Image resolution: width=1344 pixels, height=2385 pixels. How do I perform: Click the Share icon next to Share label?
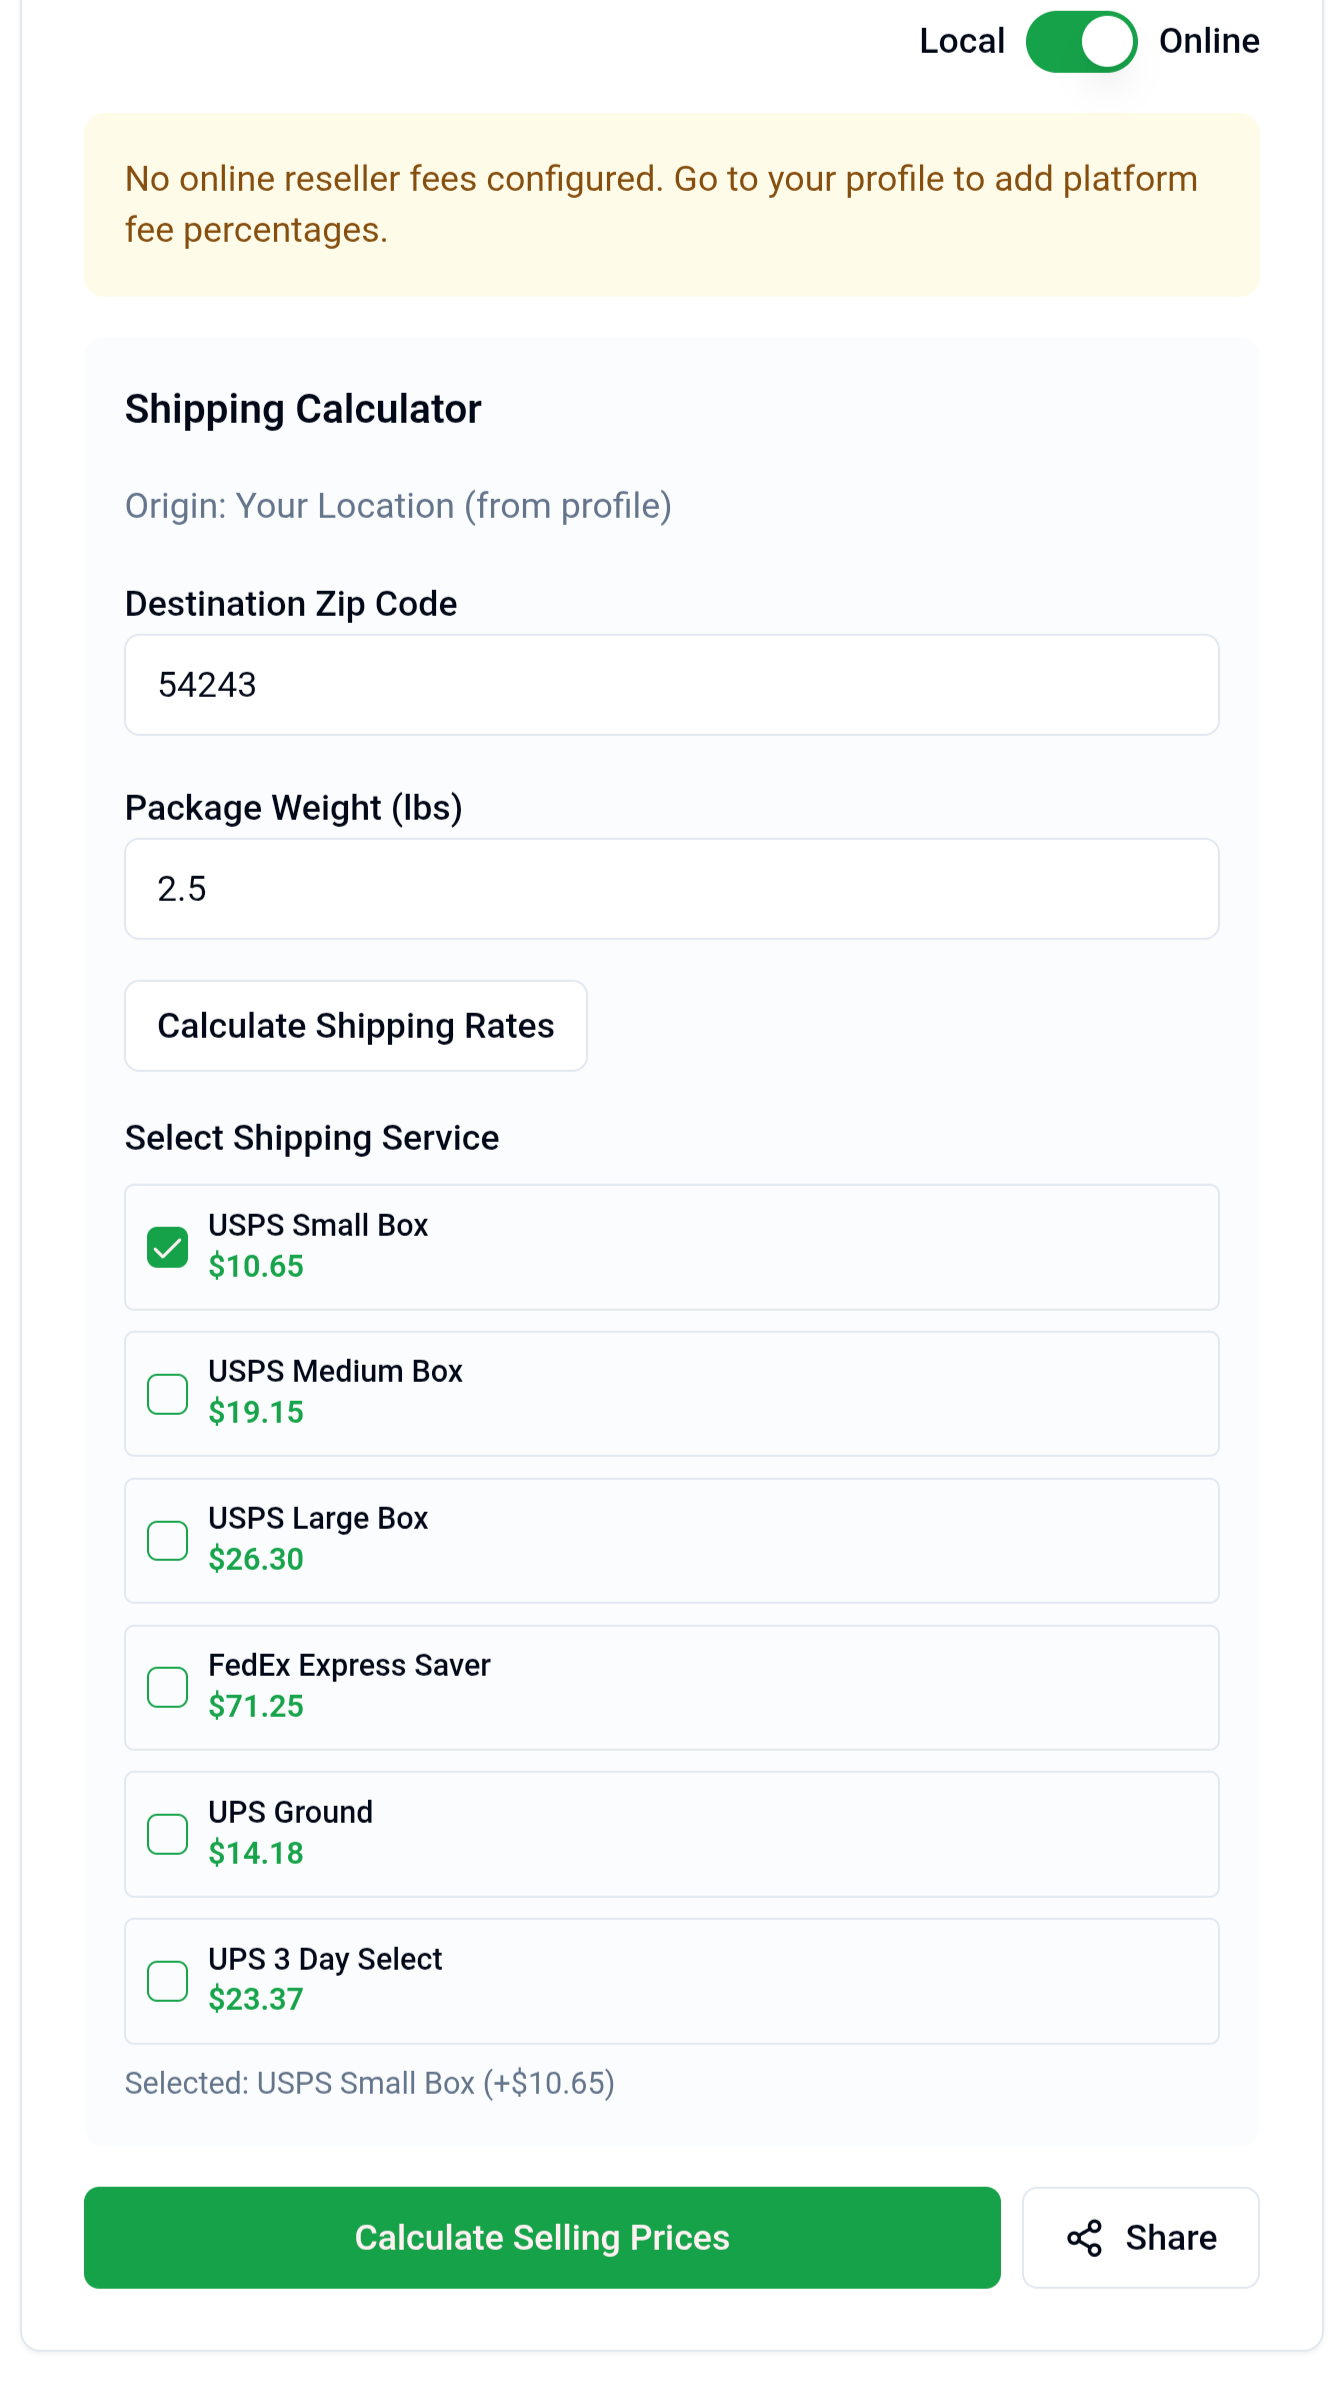tap(1085, 2239)
